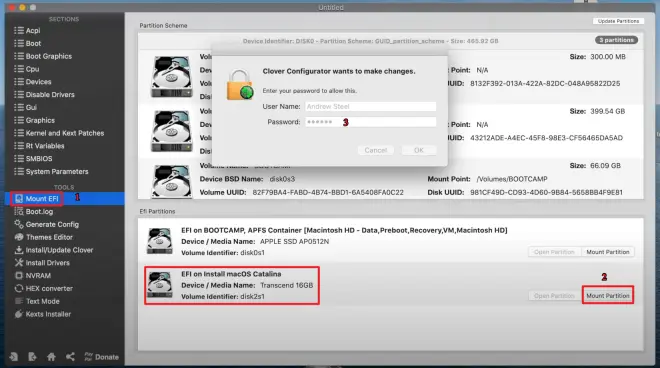This screenshot has height=368, width=660.
Task: Click the home icon in bottom toolbar
Action: tap(51, 357)
